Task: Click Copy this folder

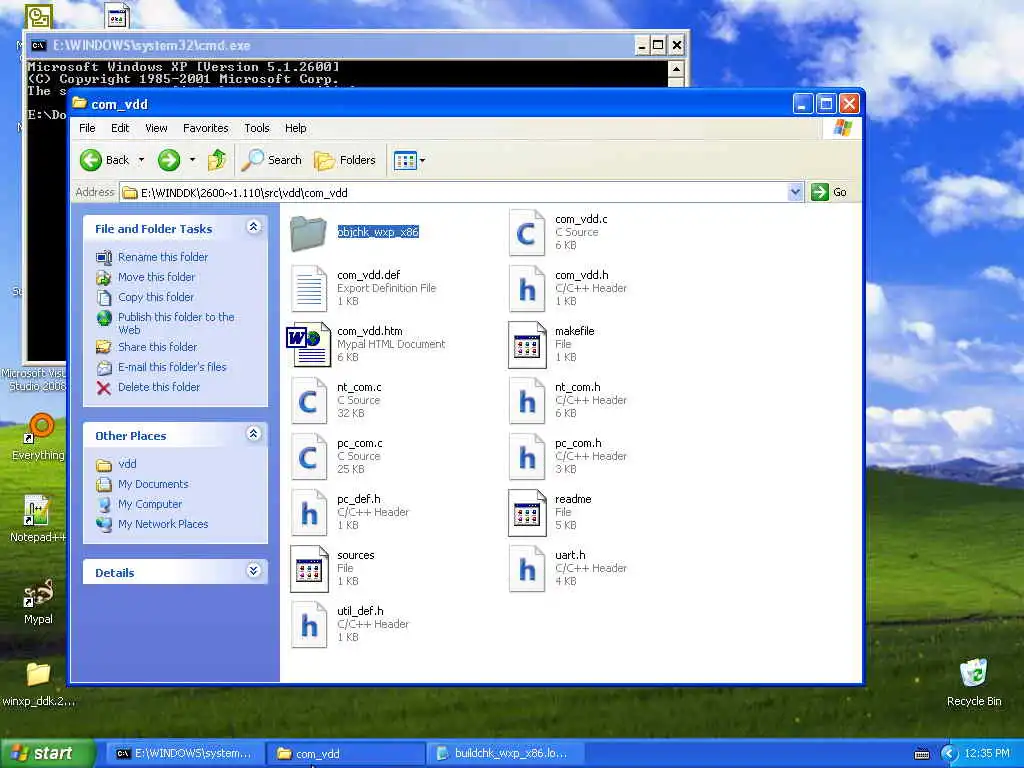Action: coord(155,297)
